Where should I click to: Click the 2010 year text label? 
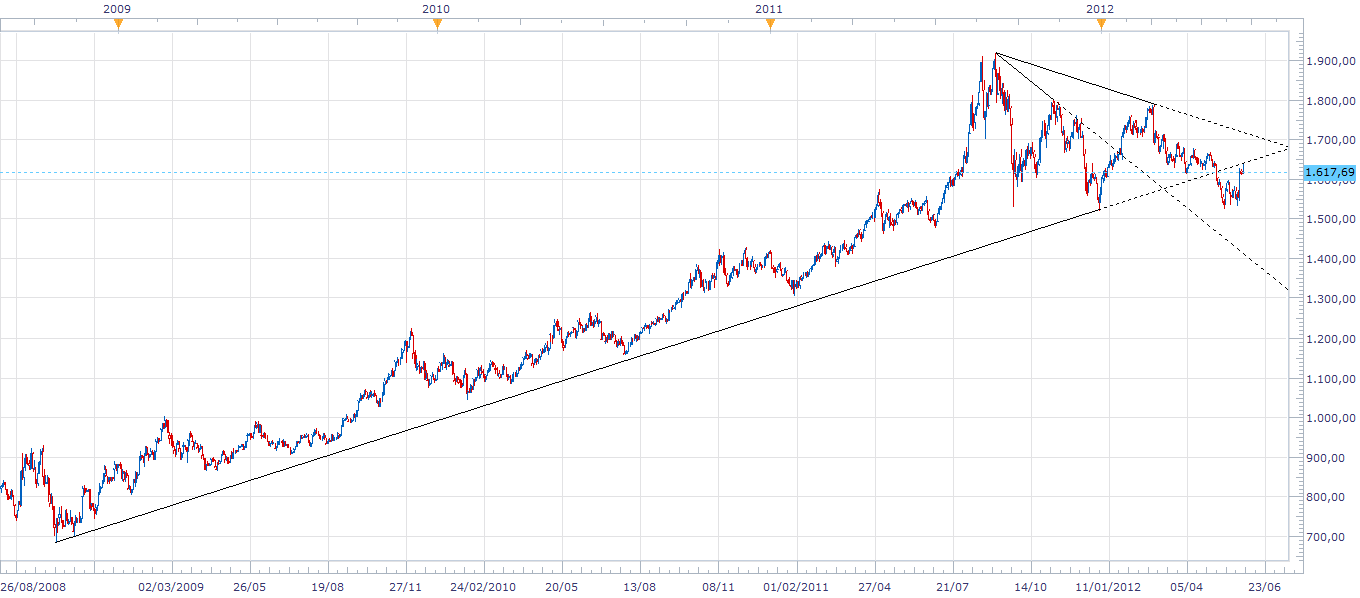pyautogui.click(x=436, y=8)
